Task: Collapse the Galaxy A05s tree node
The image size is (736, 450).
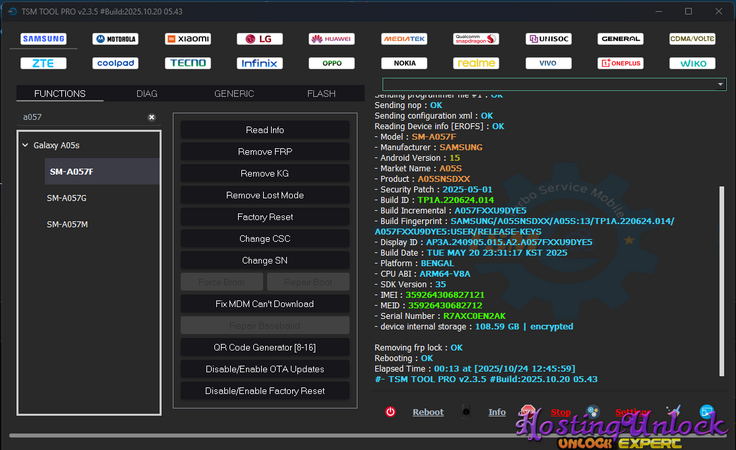Action: pos(25,145)
